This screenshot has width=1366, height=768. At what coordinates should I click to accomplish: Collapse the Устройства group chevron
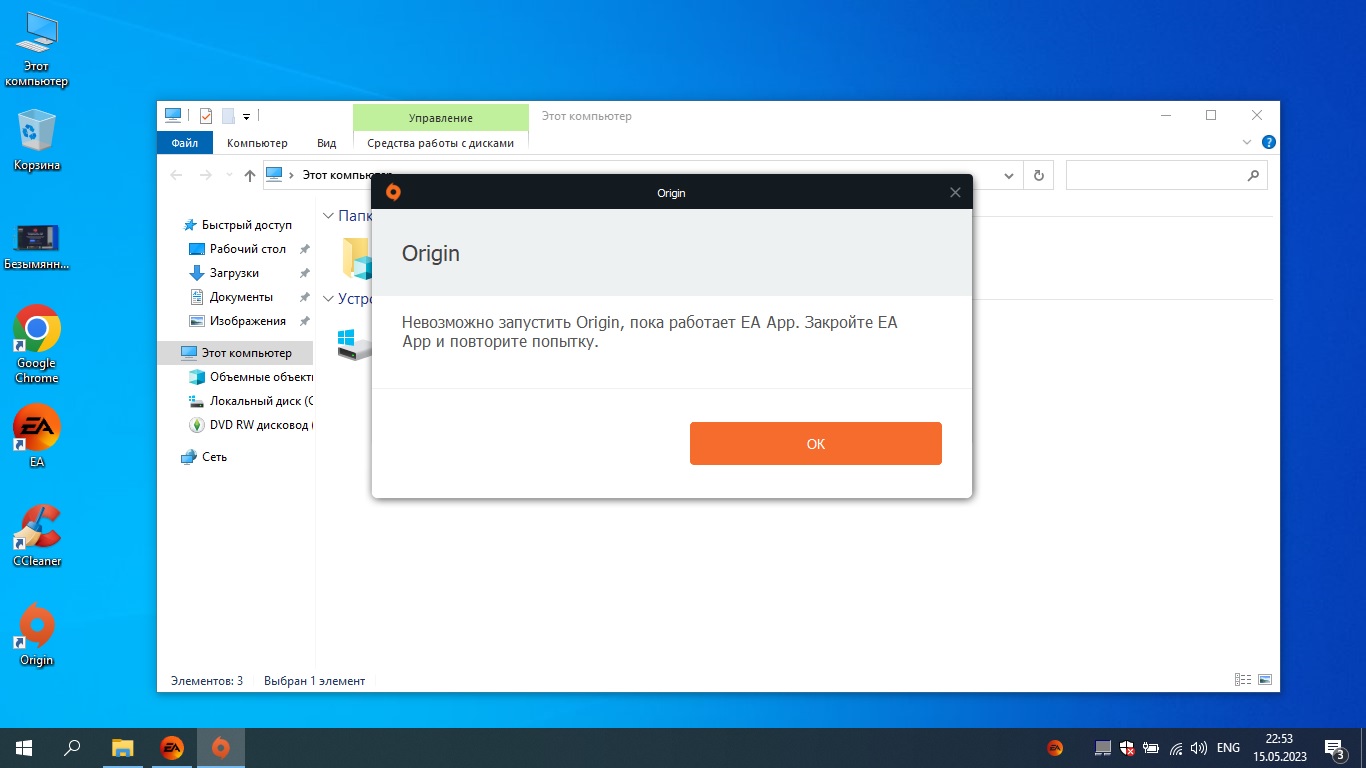pos(328,298)
